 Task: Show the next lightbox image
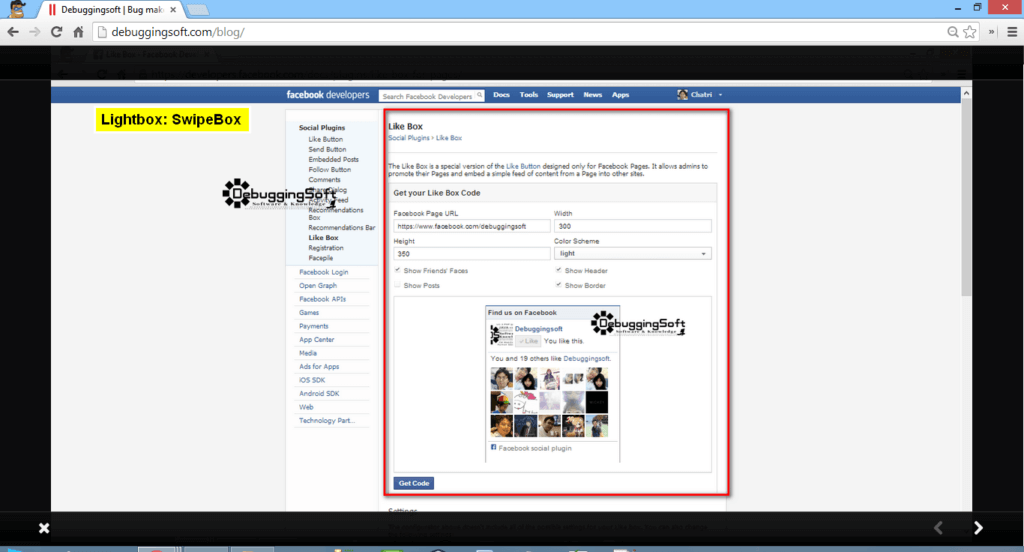click(x=978, y=528)
